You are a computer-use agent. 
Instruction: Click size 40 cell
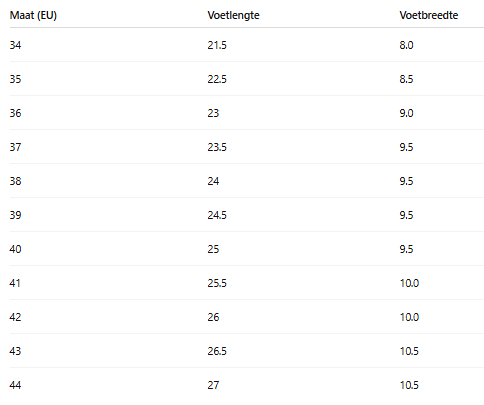point(15,249)
